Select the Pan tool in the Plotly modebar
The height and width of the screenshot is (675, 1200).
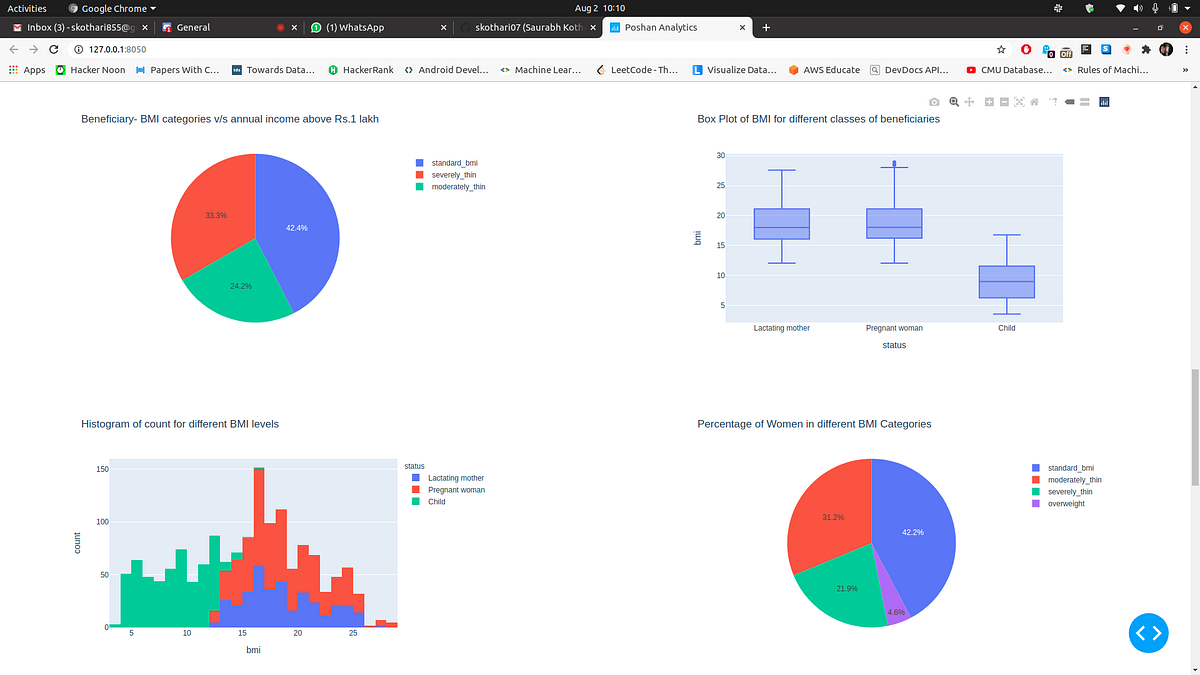pyautogui.click(x=969, y=101)
